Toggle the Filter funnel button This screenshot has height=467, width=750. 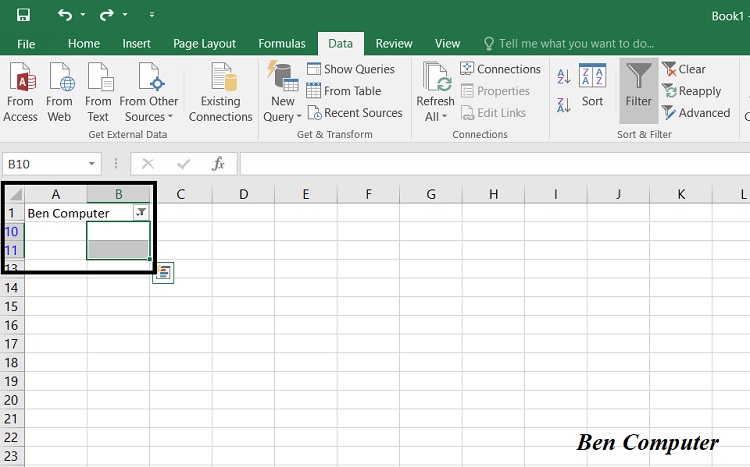[639, 90]
